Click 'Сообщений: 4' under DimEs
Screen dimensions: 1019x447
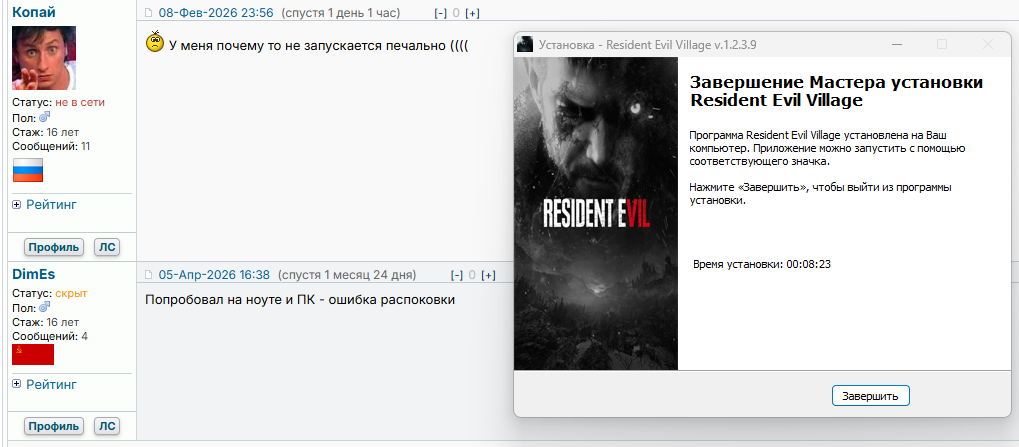click(x=50, y=336)
